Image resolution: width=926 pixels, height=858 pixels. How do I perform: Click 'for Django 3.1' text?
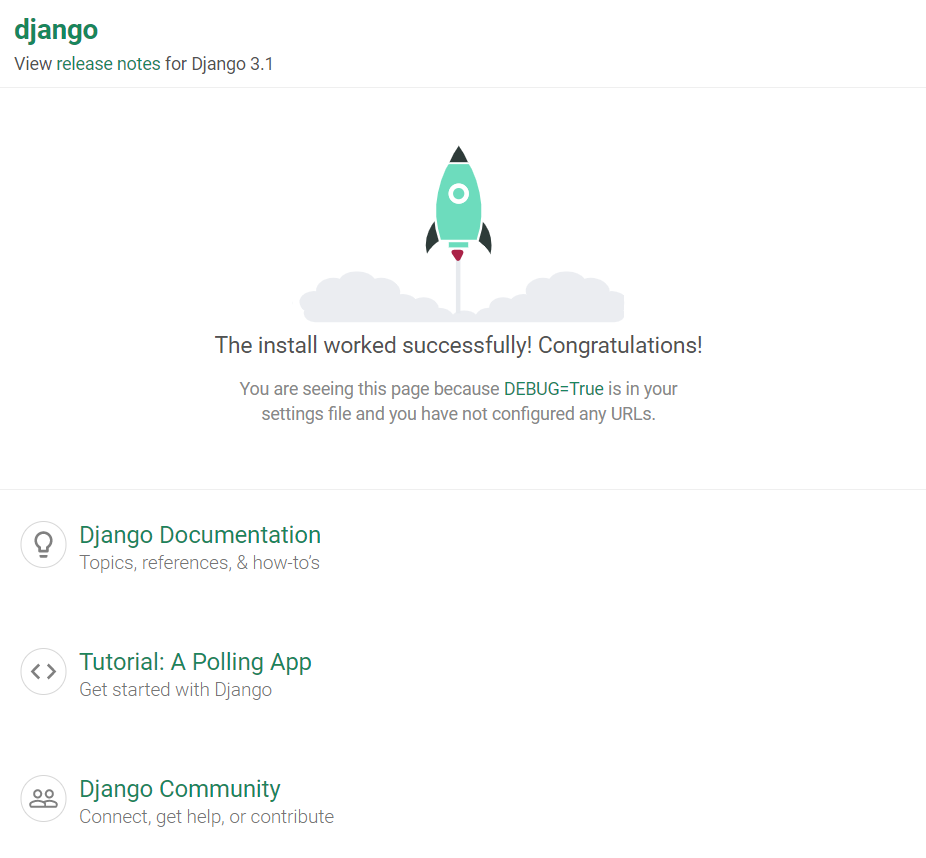[x=219, y=64]
